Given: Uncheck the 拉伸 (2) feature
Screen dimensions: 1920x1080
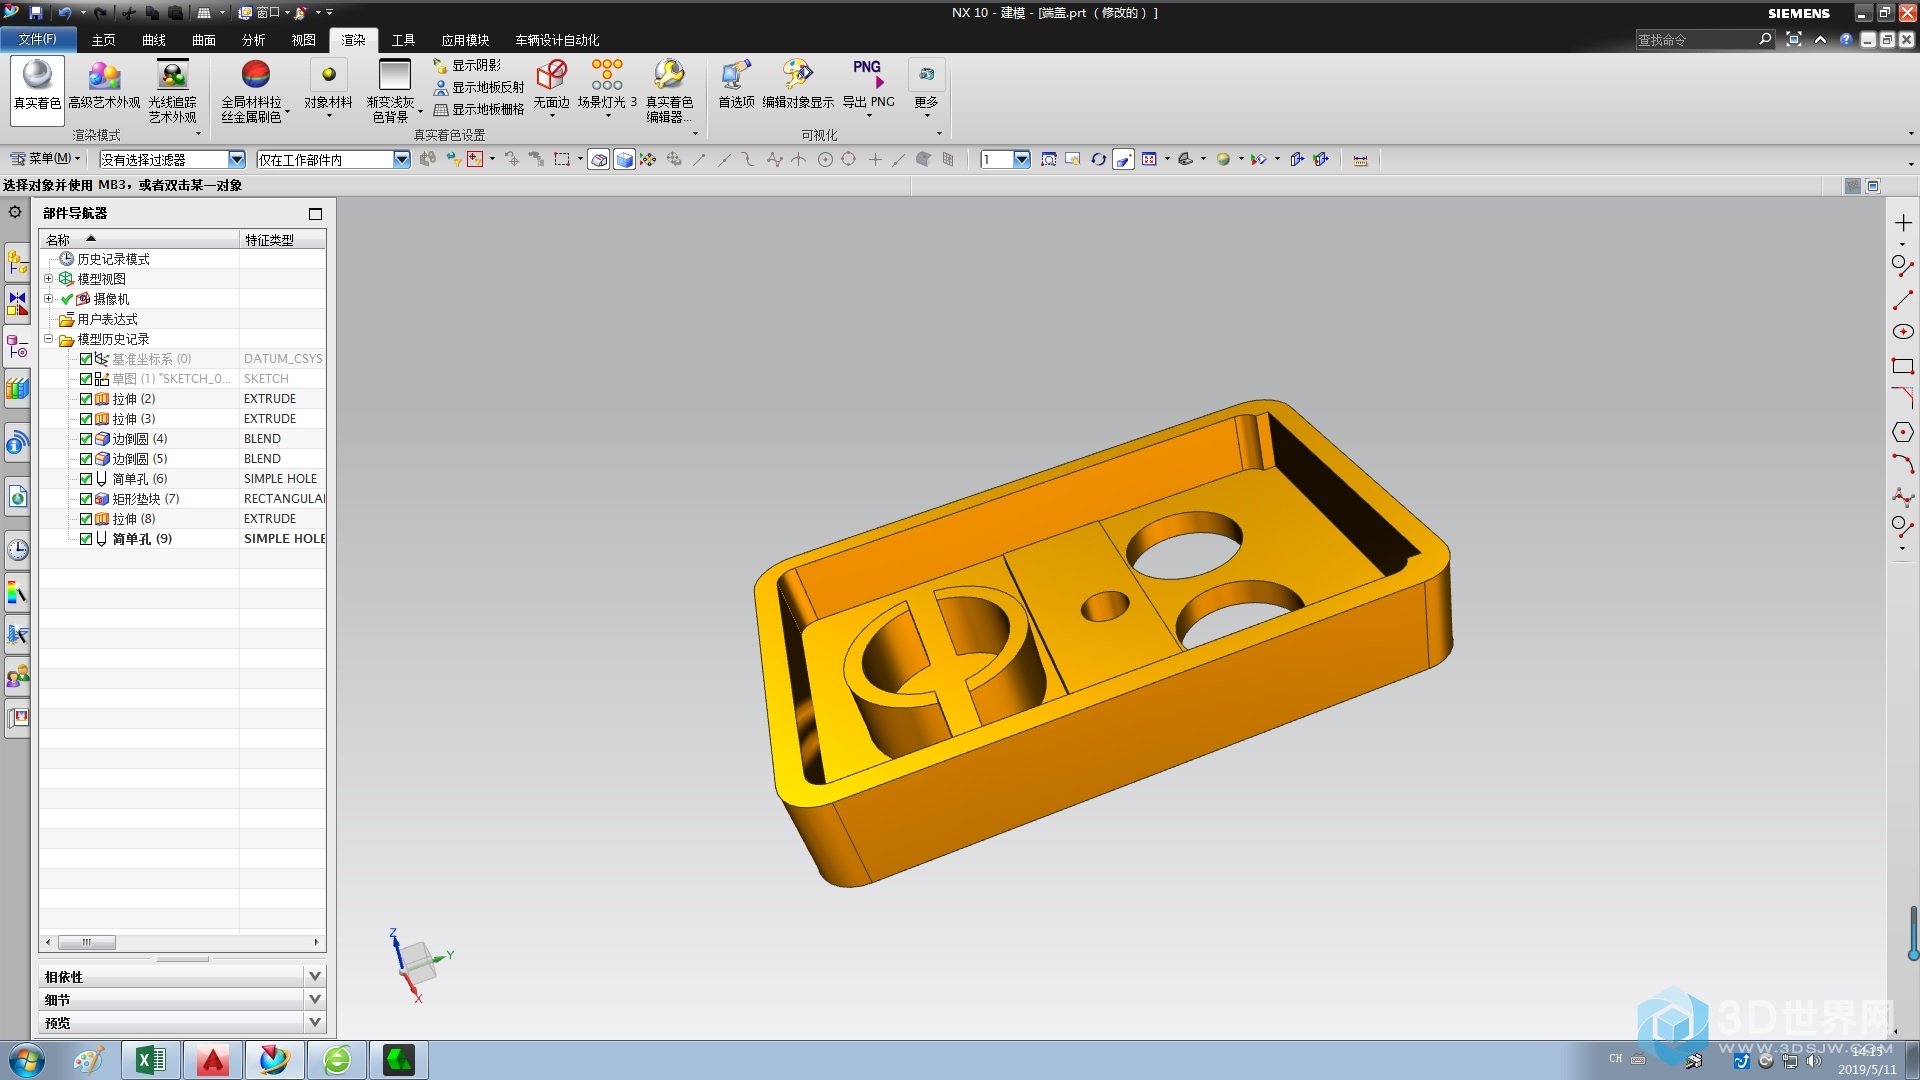Looking at the screenshot, I should pyautogui.click(x=86, y=399).
